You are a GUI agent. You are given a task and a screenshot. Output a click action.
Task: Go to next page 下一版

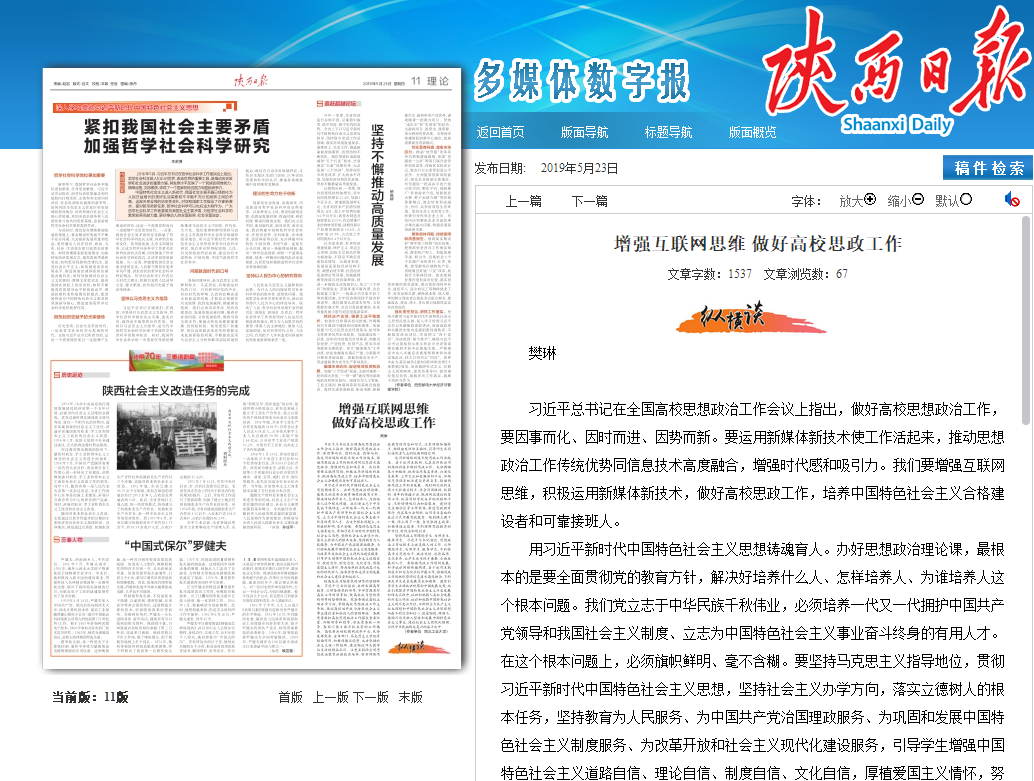tap(371, 697)
